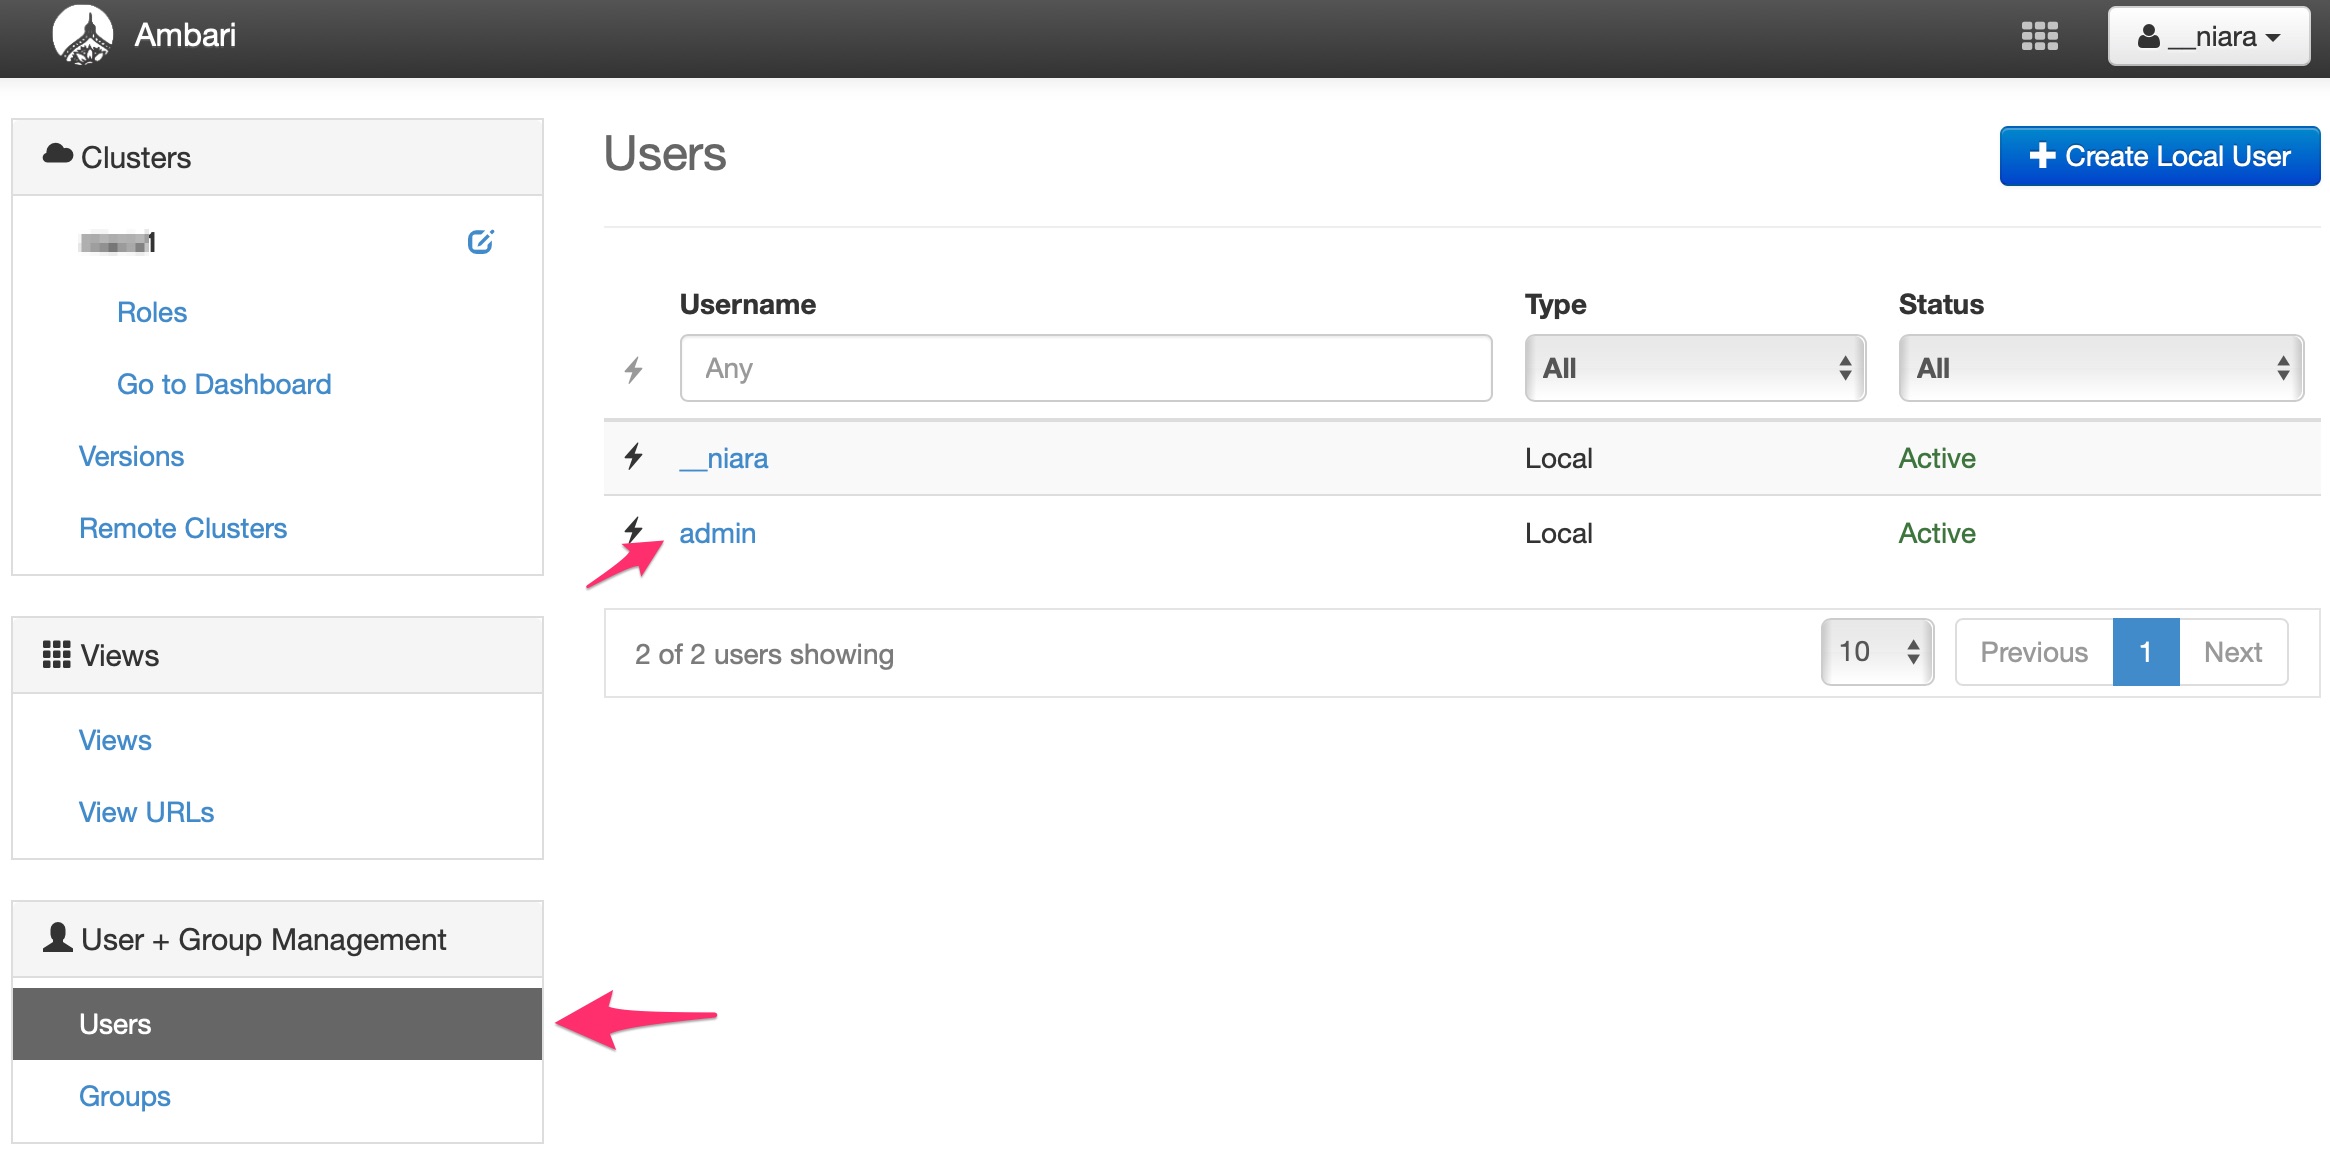Go to Dashboard link
The width and height of the screenshot is (2330, 1152).
(x=224, y=384)
